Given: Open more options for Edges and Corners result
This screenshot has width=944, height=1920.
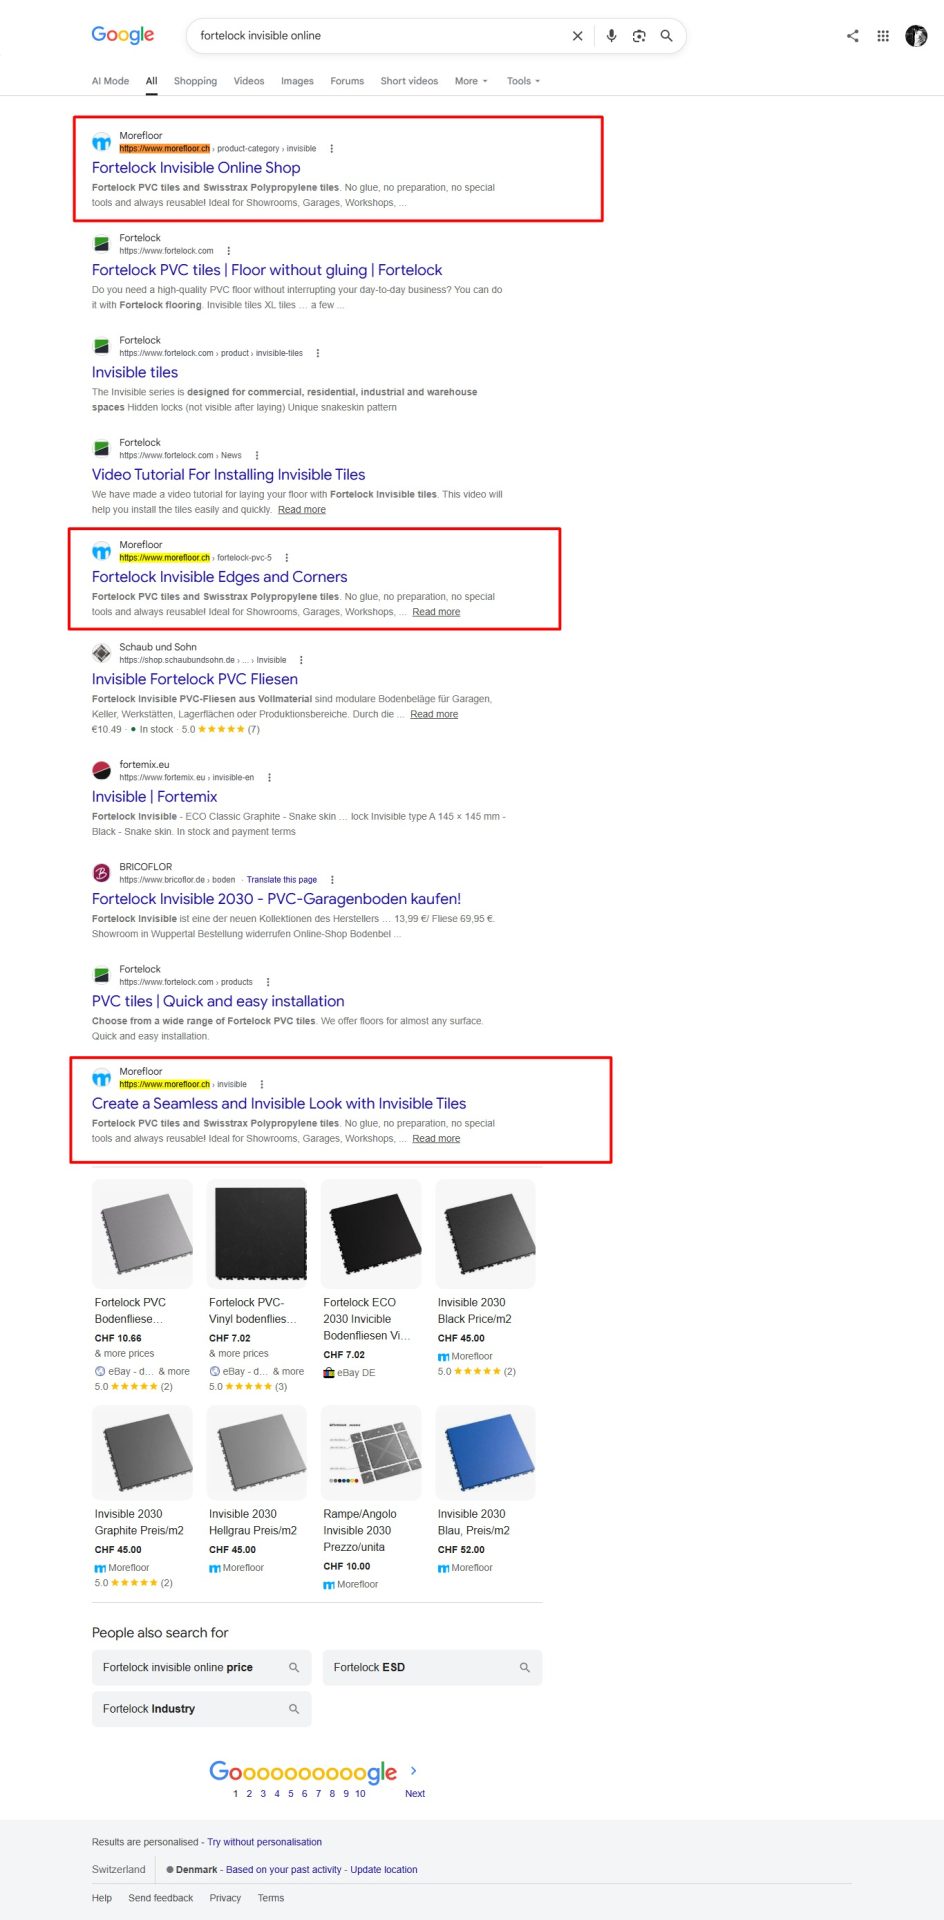Looking at the screenshot, I should 287,558.
